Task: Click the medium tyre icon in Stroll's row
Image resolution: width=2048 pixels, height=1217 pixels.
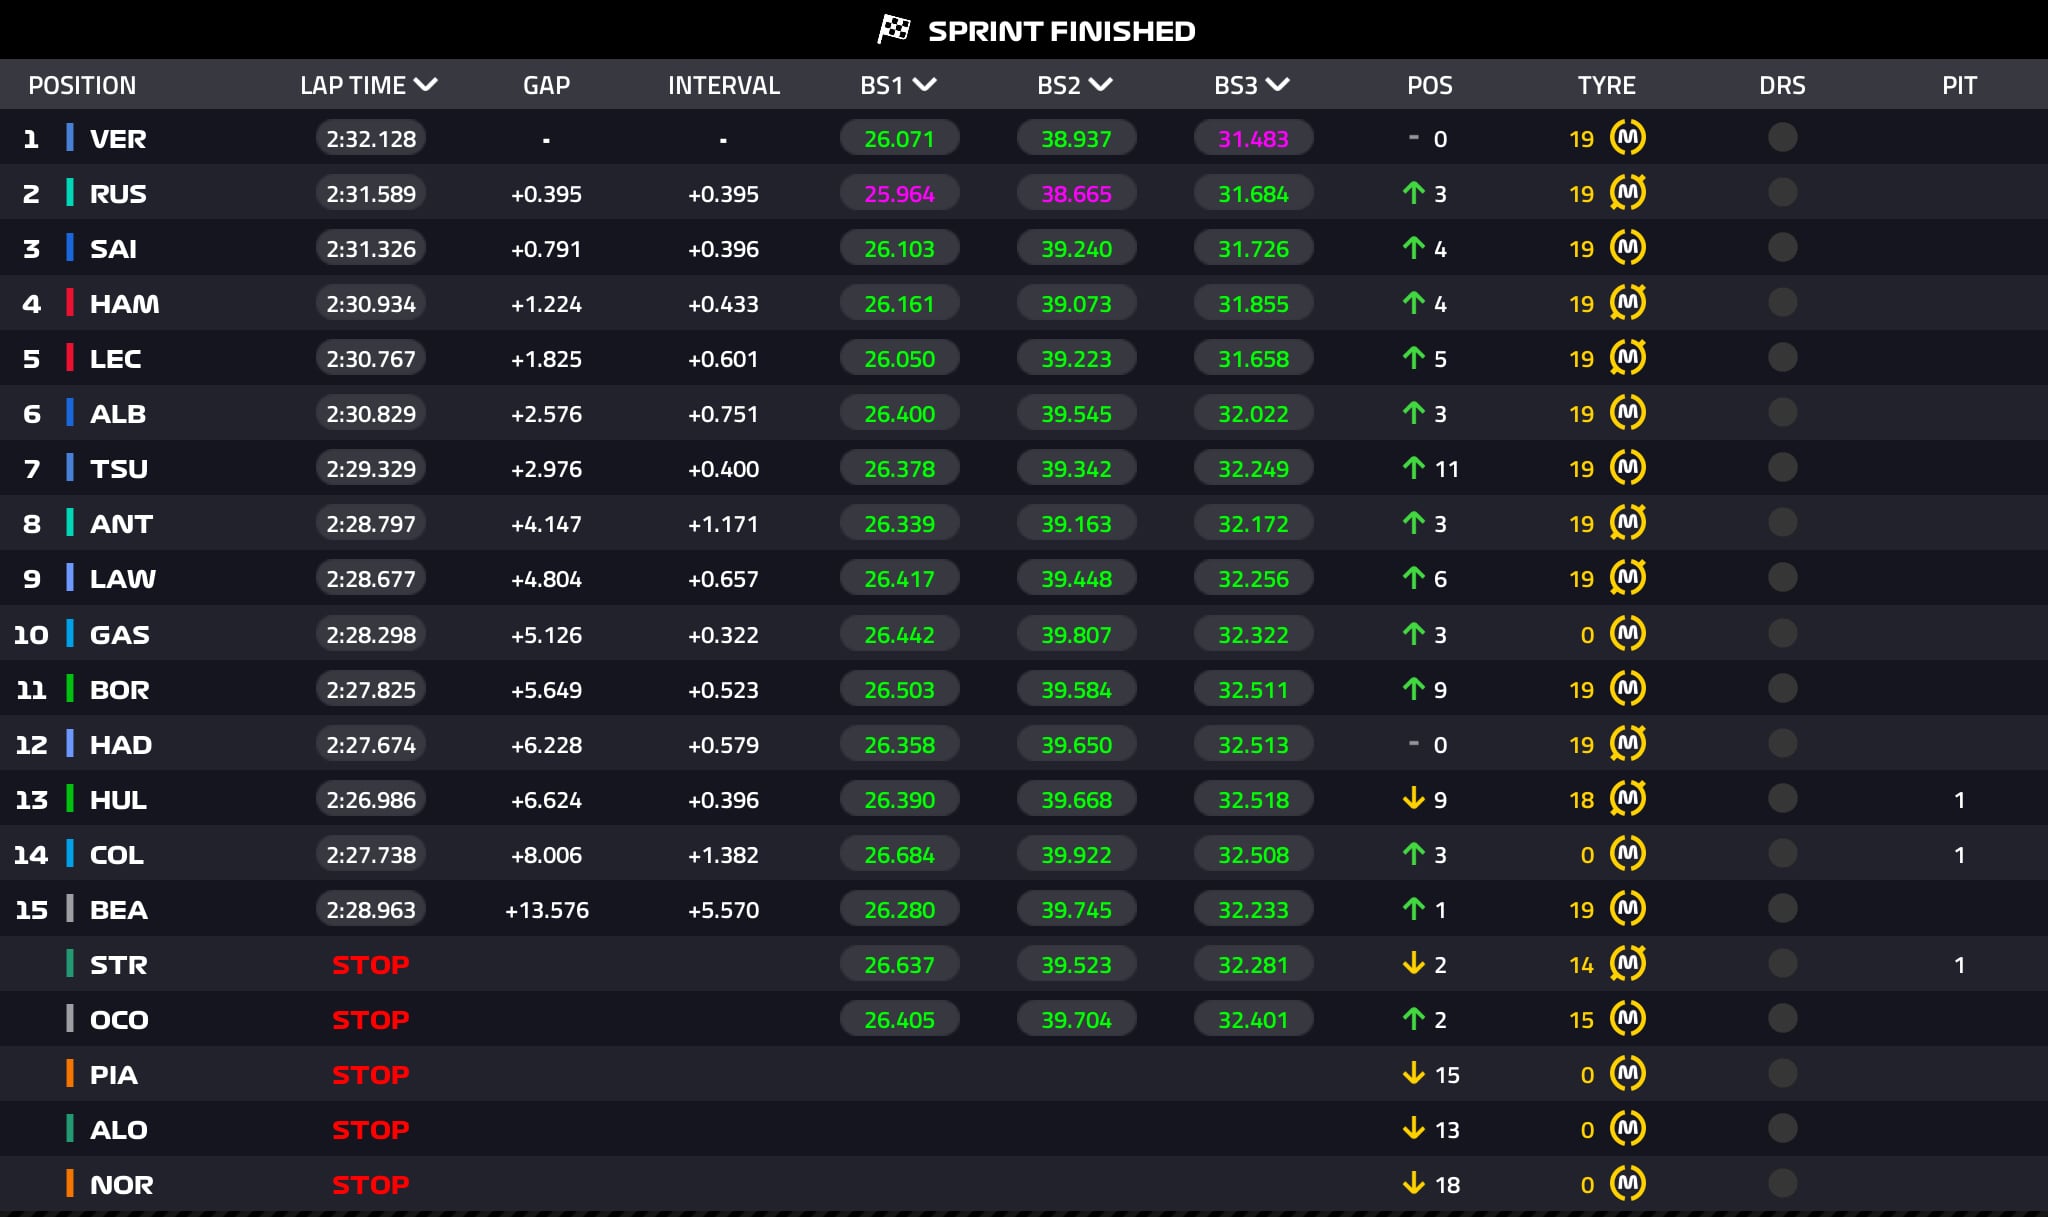Action: click(x=1627, y=963)
